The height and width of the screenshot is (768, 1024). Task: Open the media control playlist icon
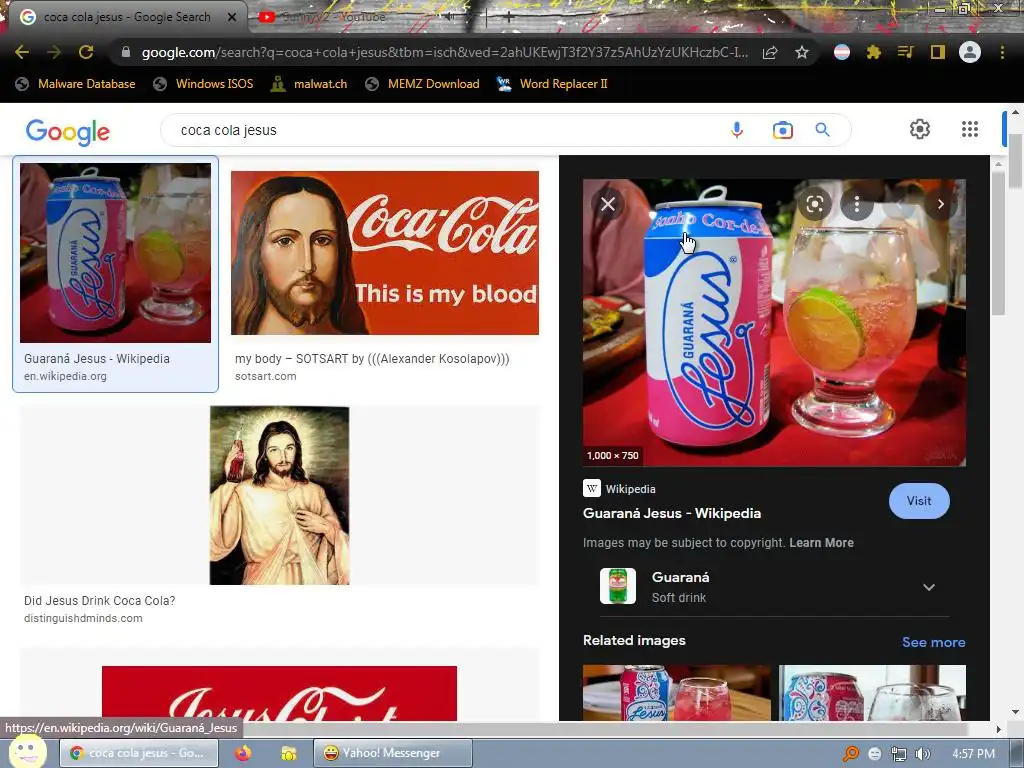pos(906,52)
